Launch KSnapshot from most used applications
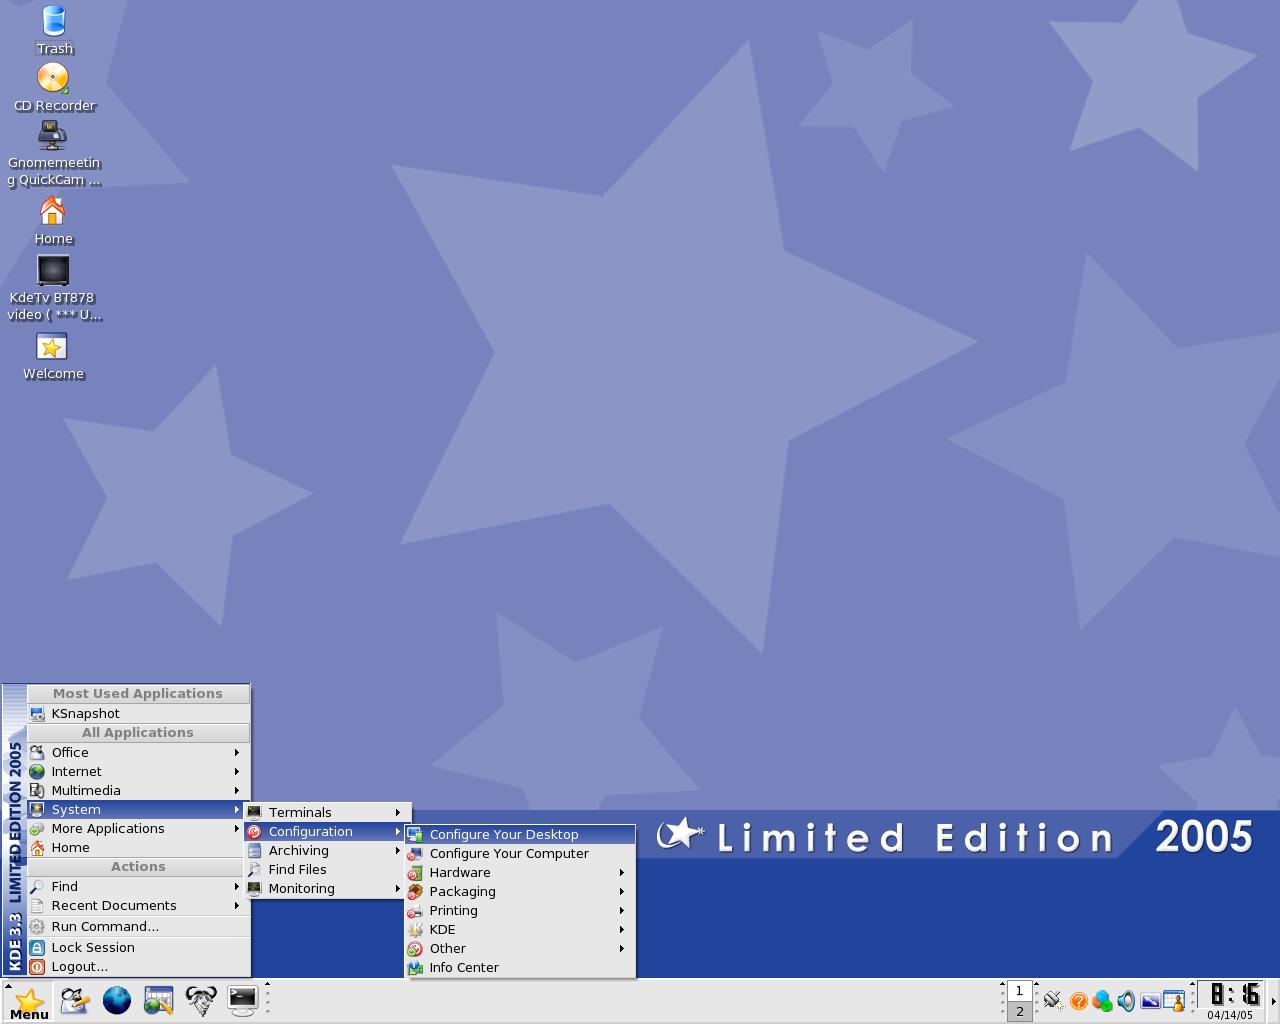The image size is (1280, 1024). (138, 714)
